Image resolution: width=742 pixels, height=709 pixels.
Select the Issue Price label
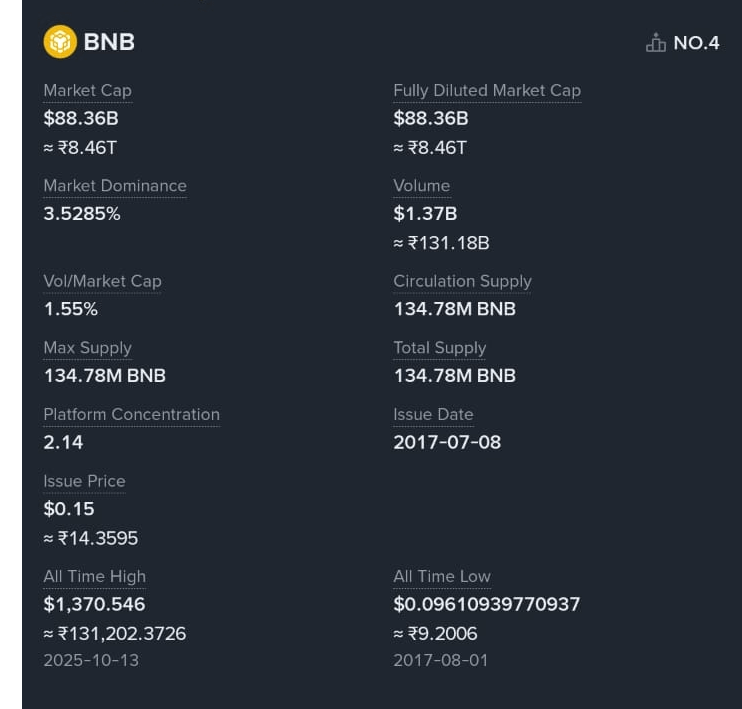[x=84, y=481]
